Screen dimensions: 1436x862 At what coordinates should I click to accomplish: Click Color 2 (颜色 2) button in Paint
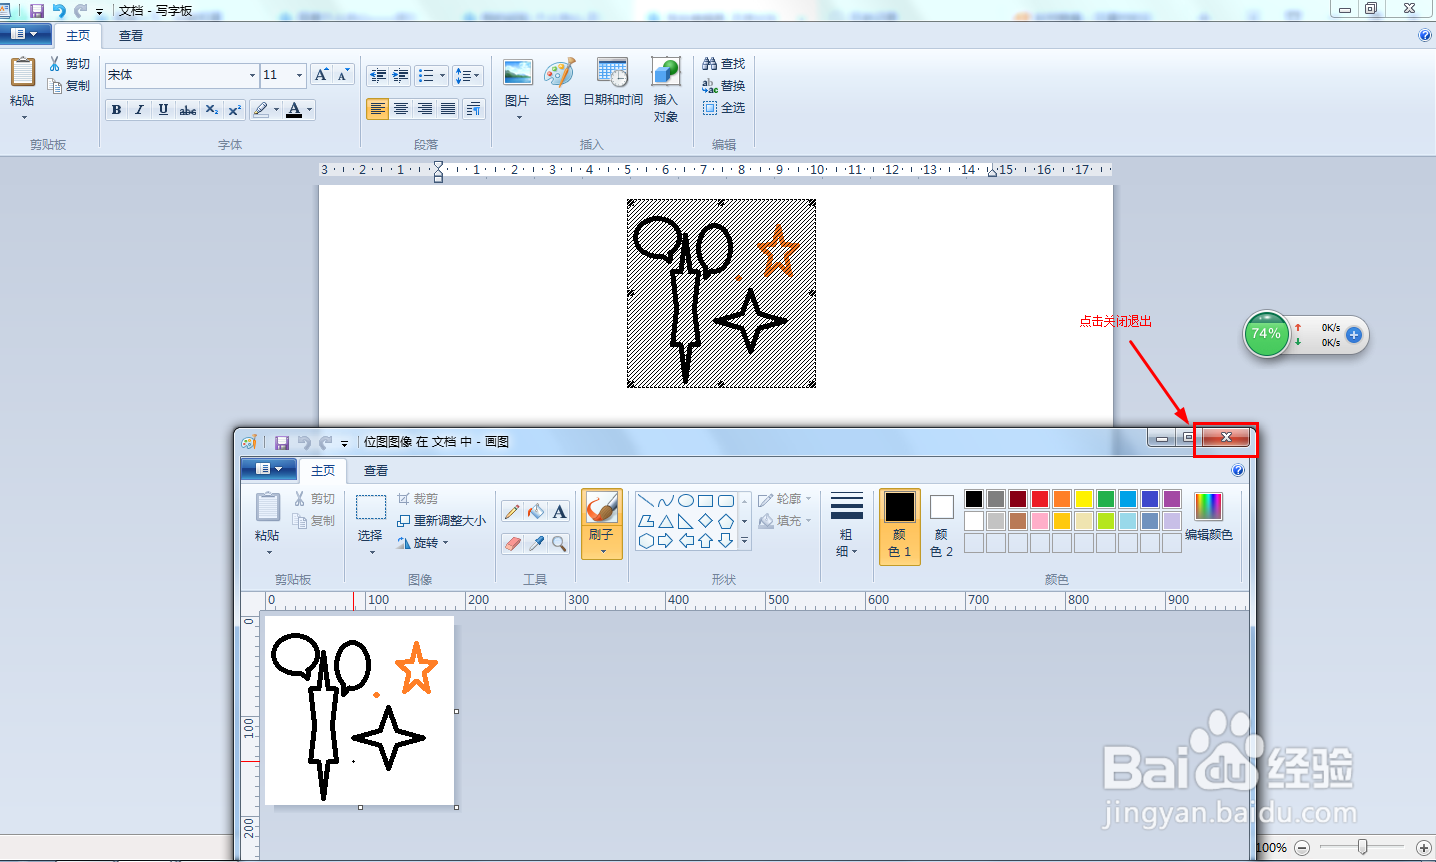(x=942, y=526)
